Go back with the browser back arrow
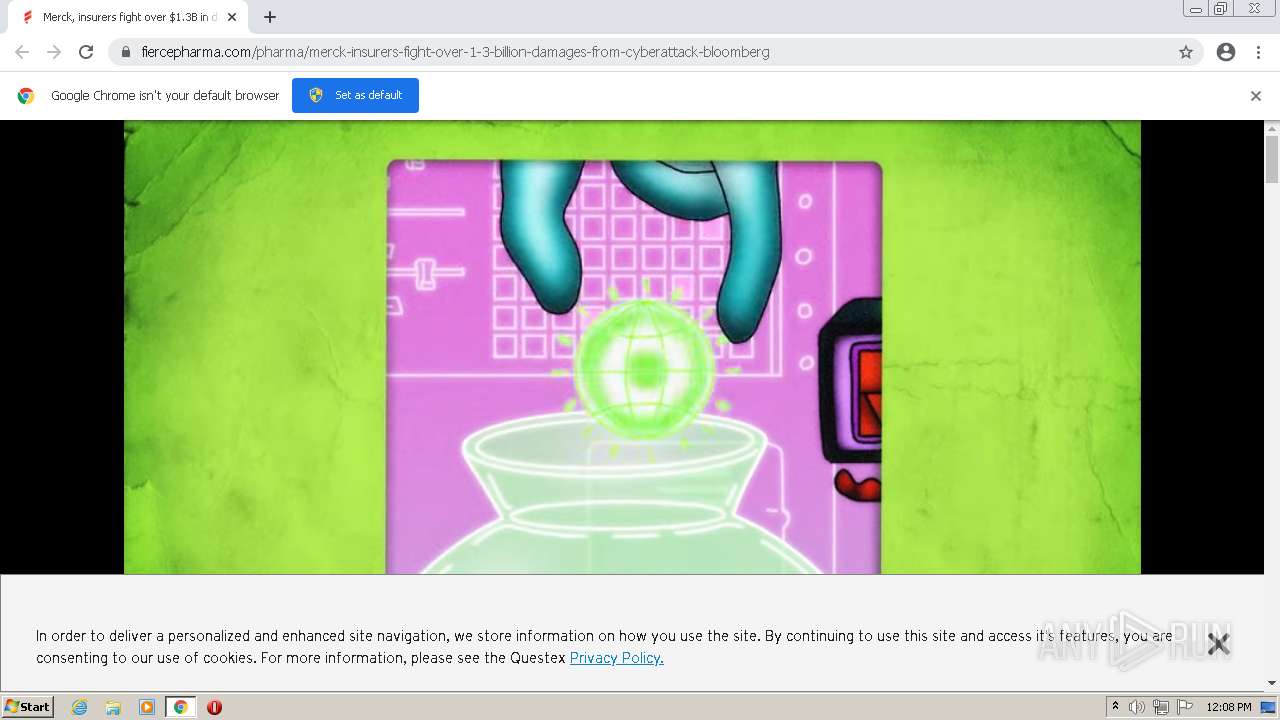Viewport: 1280px width, 720px height. (22, 52)
